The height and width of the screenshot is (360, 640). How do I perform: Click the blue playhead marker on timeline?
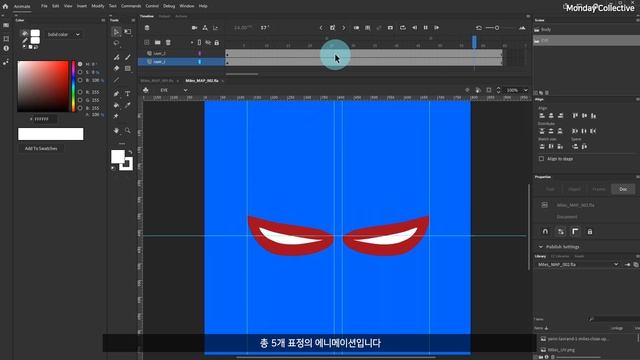point(474,42)
